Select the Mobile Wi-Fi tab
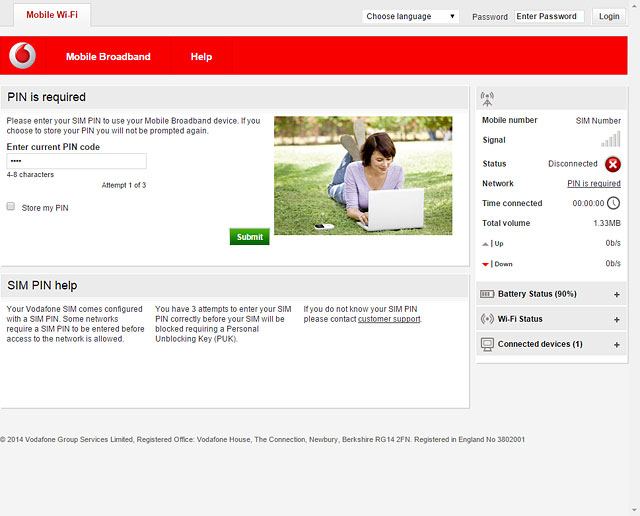Image resolution: width=640 pixels, height=516 pixels. 51,15
